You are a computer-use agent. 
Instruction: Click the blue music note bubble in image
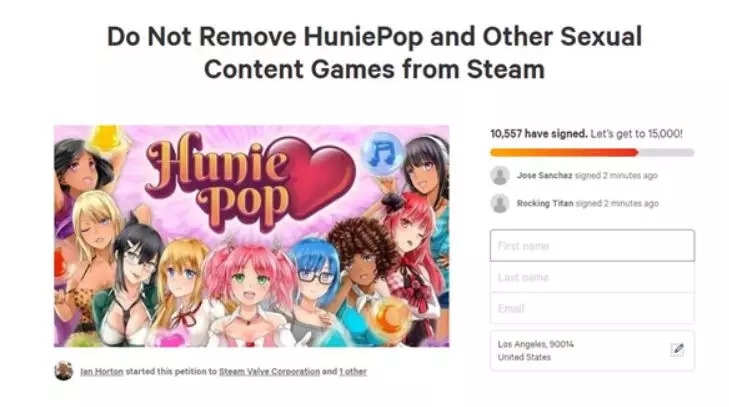point(382,154)
